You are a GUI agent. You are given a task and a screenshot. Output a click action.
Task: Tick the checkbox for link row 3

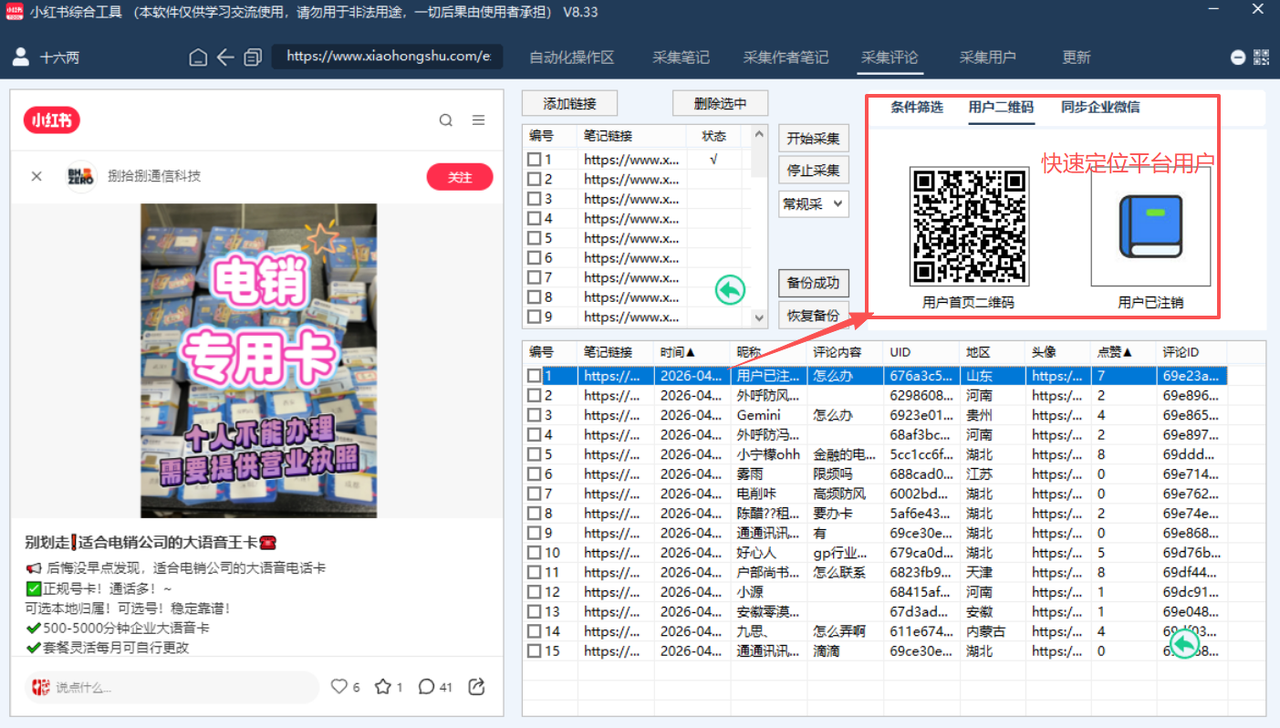coord(535,198)
